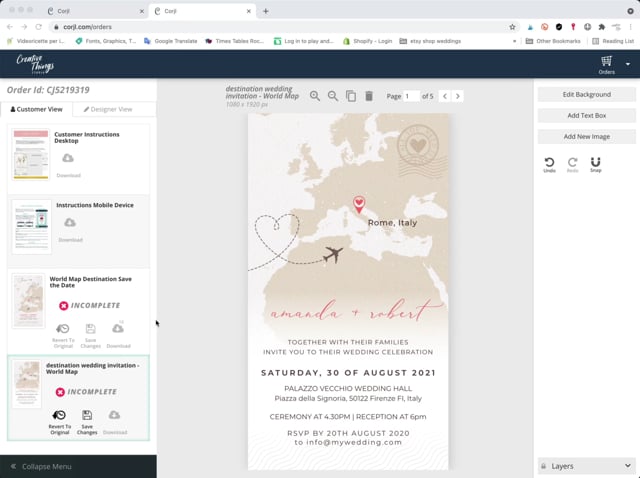This screenshot has height=478, width=640.
Task: Click the delete page trash icon
Action: click(x=369, y=96)
